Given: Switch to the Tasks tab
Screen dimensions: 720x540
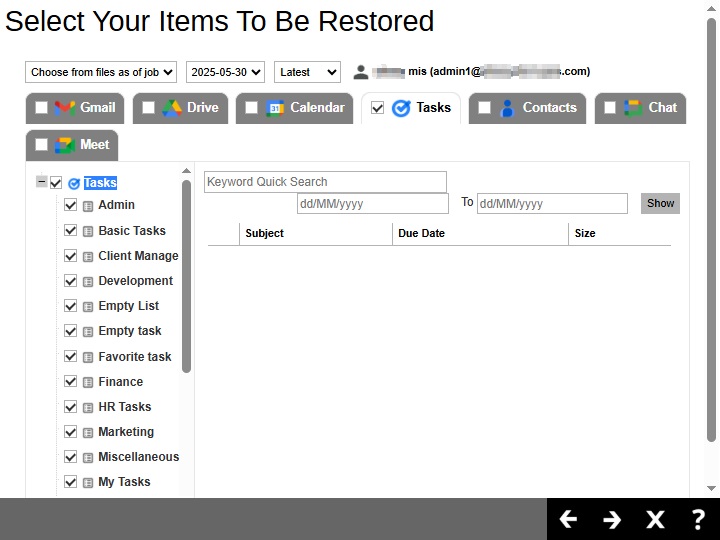Looking at the screenshot, I should 432,108.
